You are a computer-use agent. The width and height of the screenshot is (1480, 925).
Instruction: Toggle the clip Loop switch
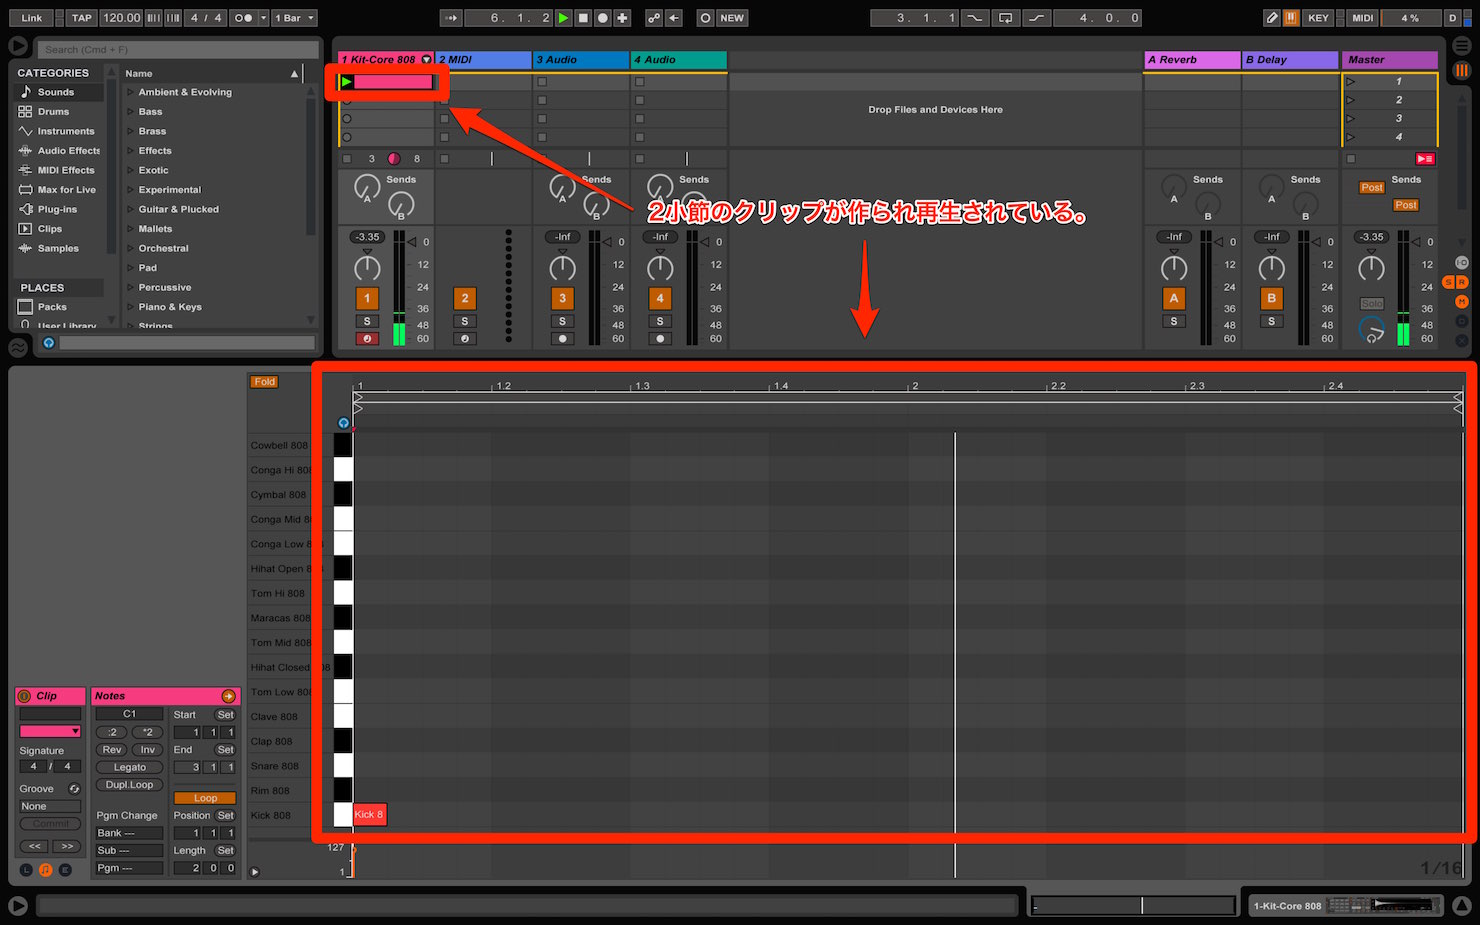[x=205, y=798]
